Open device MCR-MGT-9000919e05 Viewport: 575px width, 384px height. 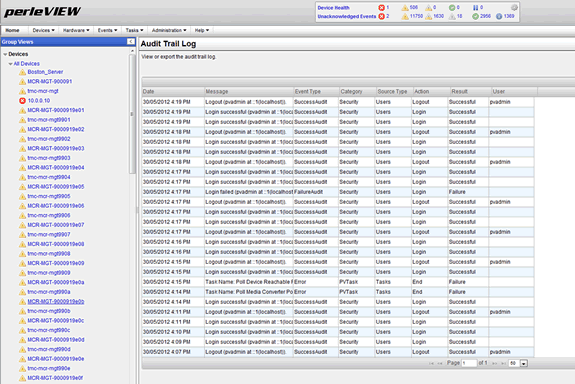[x=56, y=187]
